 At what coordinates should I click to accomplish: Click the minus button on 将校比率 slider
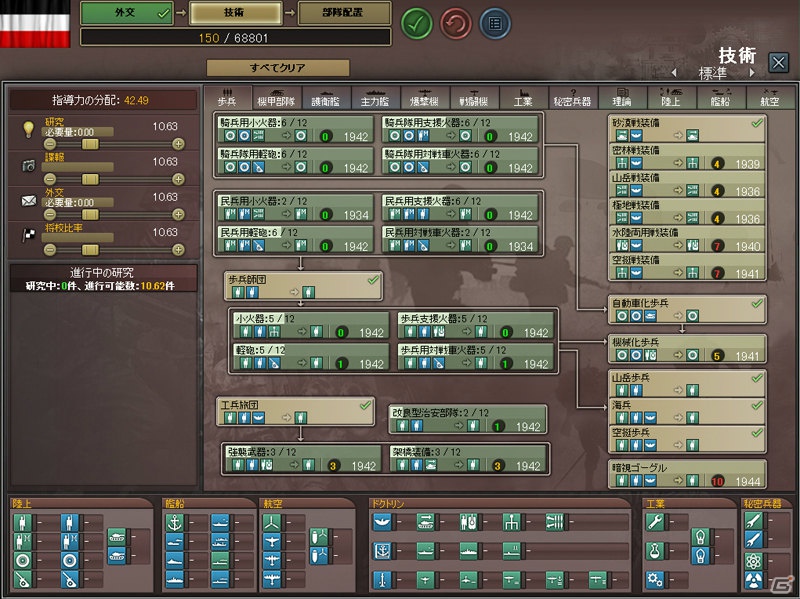pyautogui.click(x=50, y=249)
